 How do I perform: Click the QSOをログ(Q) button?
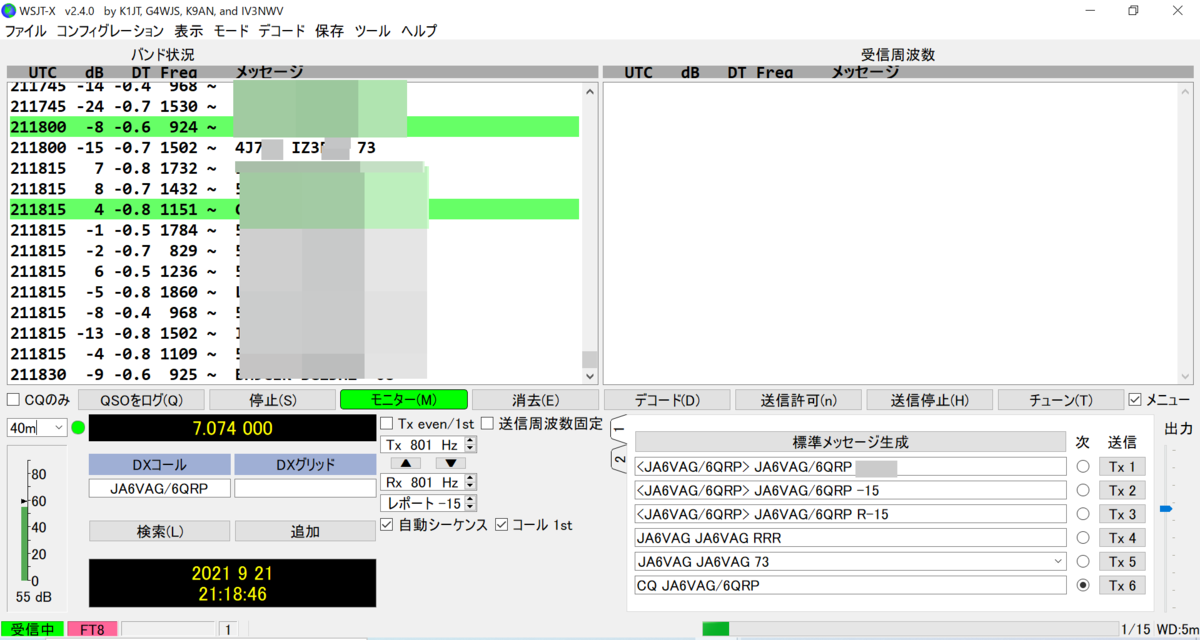(x=141, y=400)
